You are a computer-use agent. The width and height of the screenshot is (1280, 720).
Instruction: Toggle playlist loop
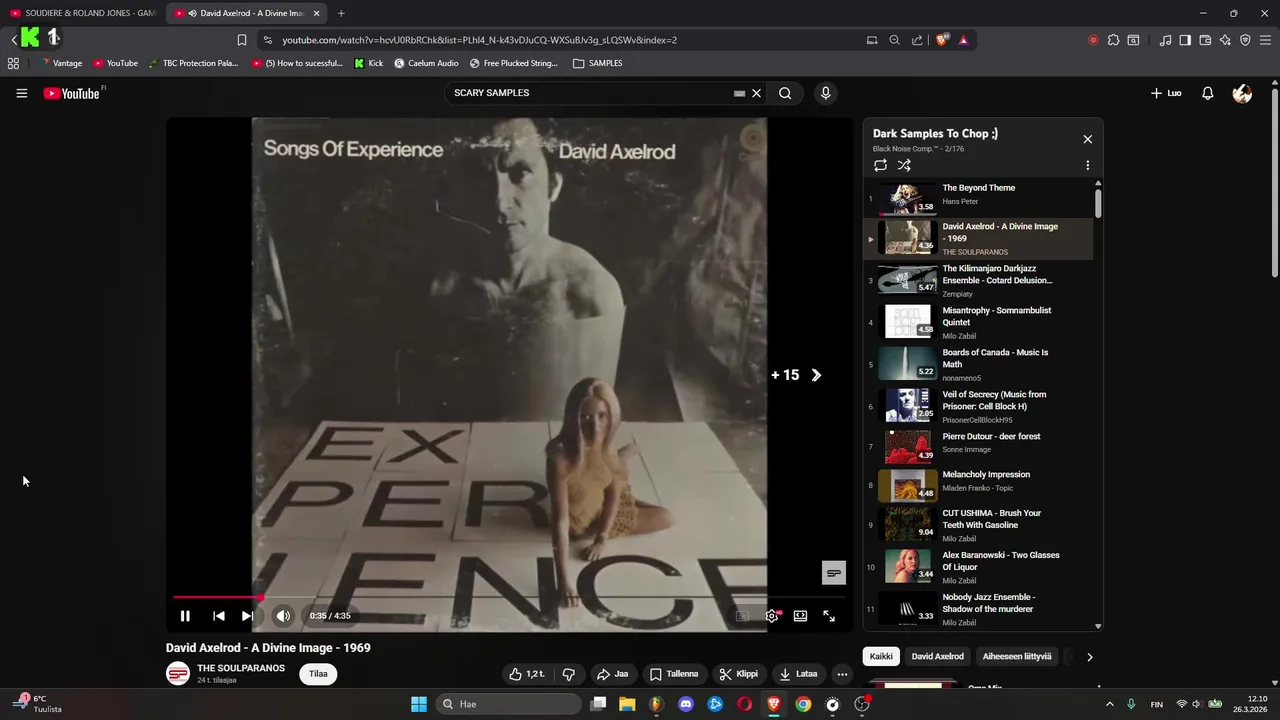point(880,165)
